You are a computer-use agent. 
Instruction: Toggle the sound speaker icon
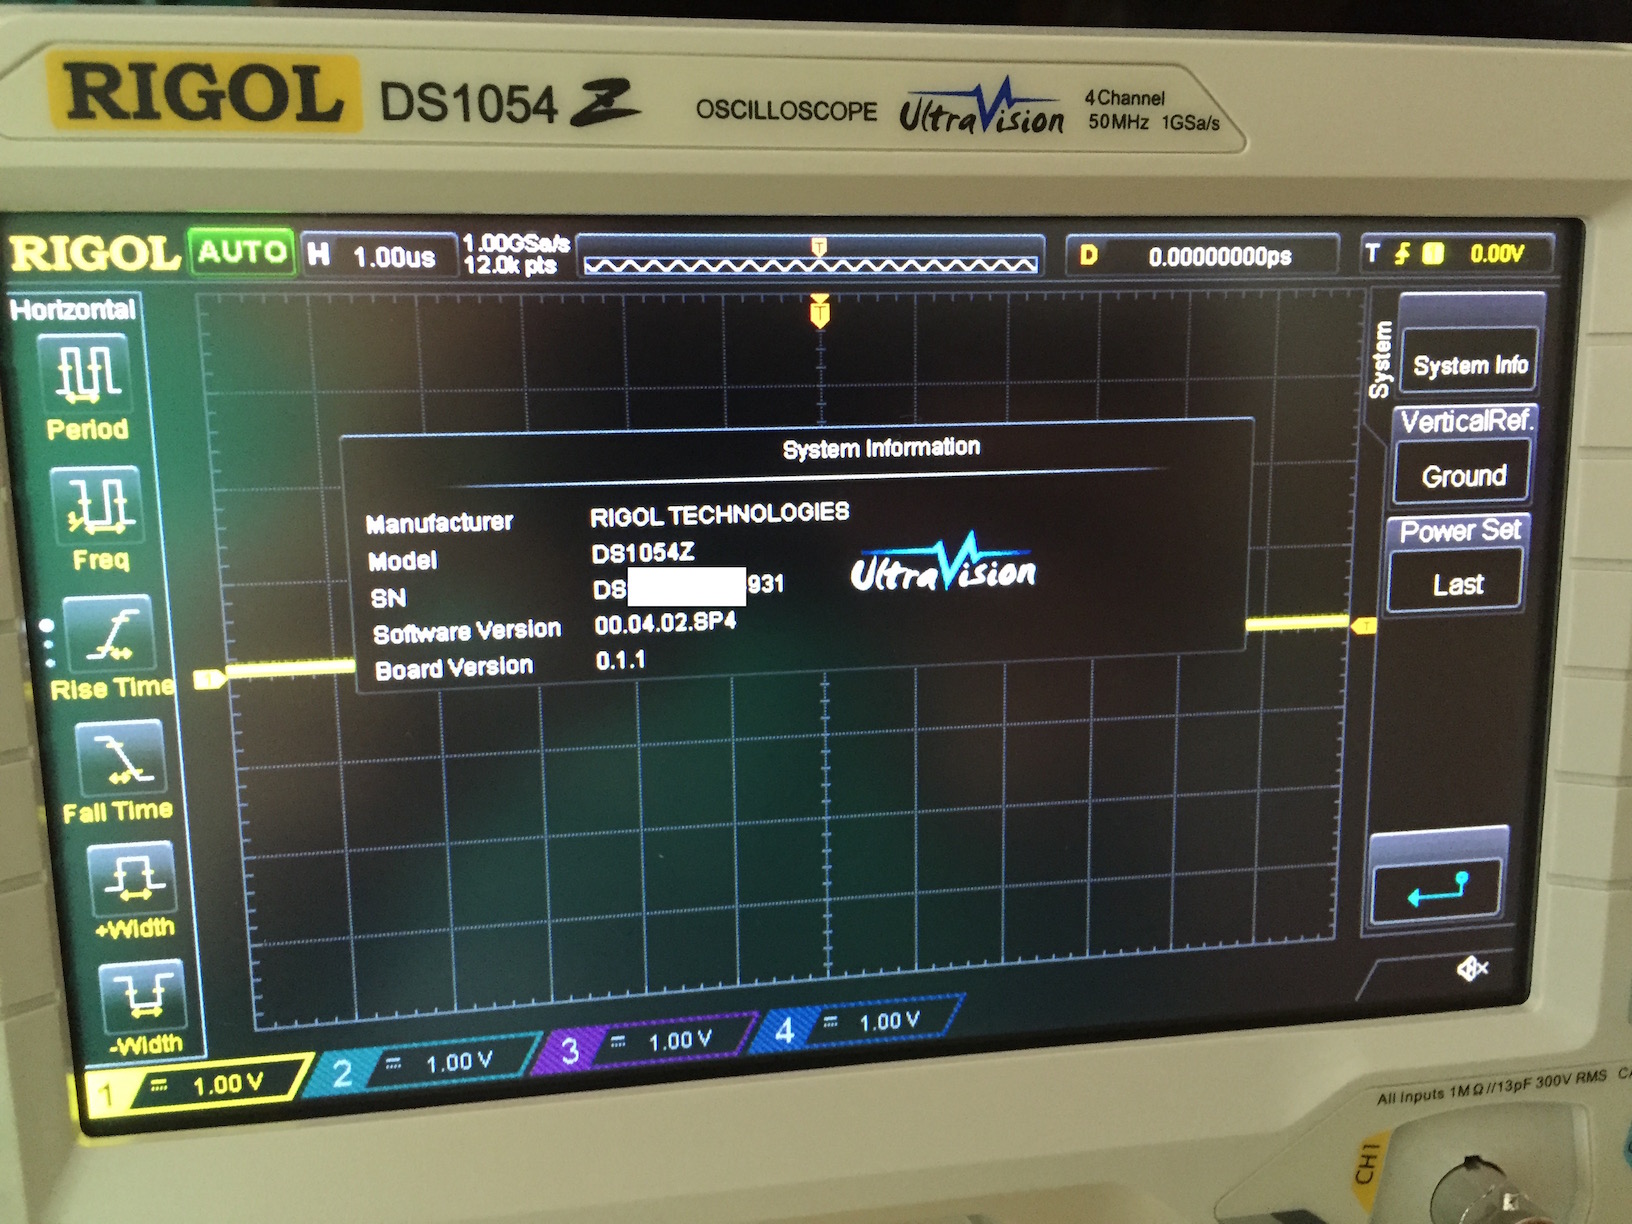tap(1472, 968)
